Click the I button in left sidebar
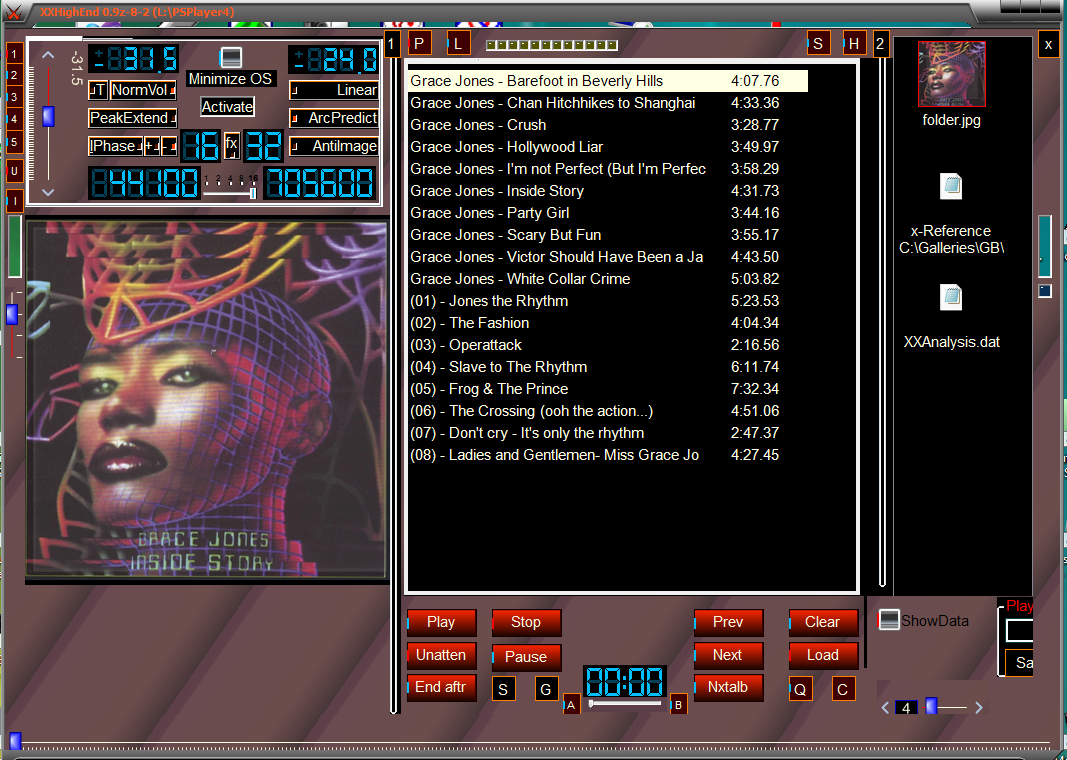The height and width of the screenshot is (760, 1067). click(14, 201)
